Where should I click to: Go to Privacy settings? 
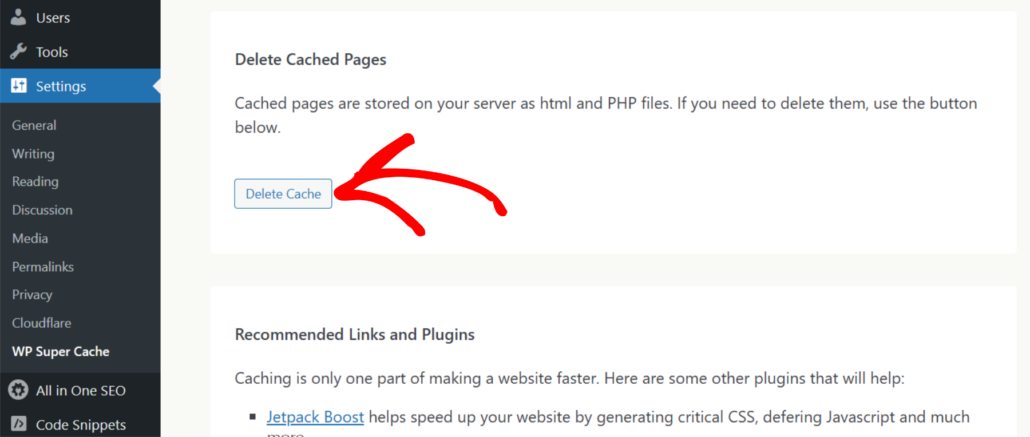tap(32, 295)
